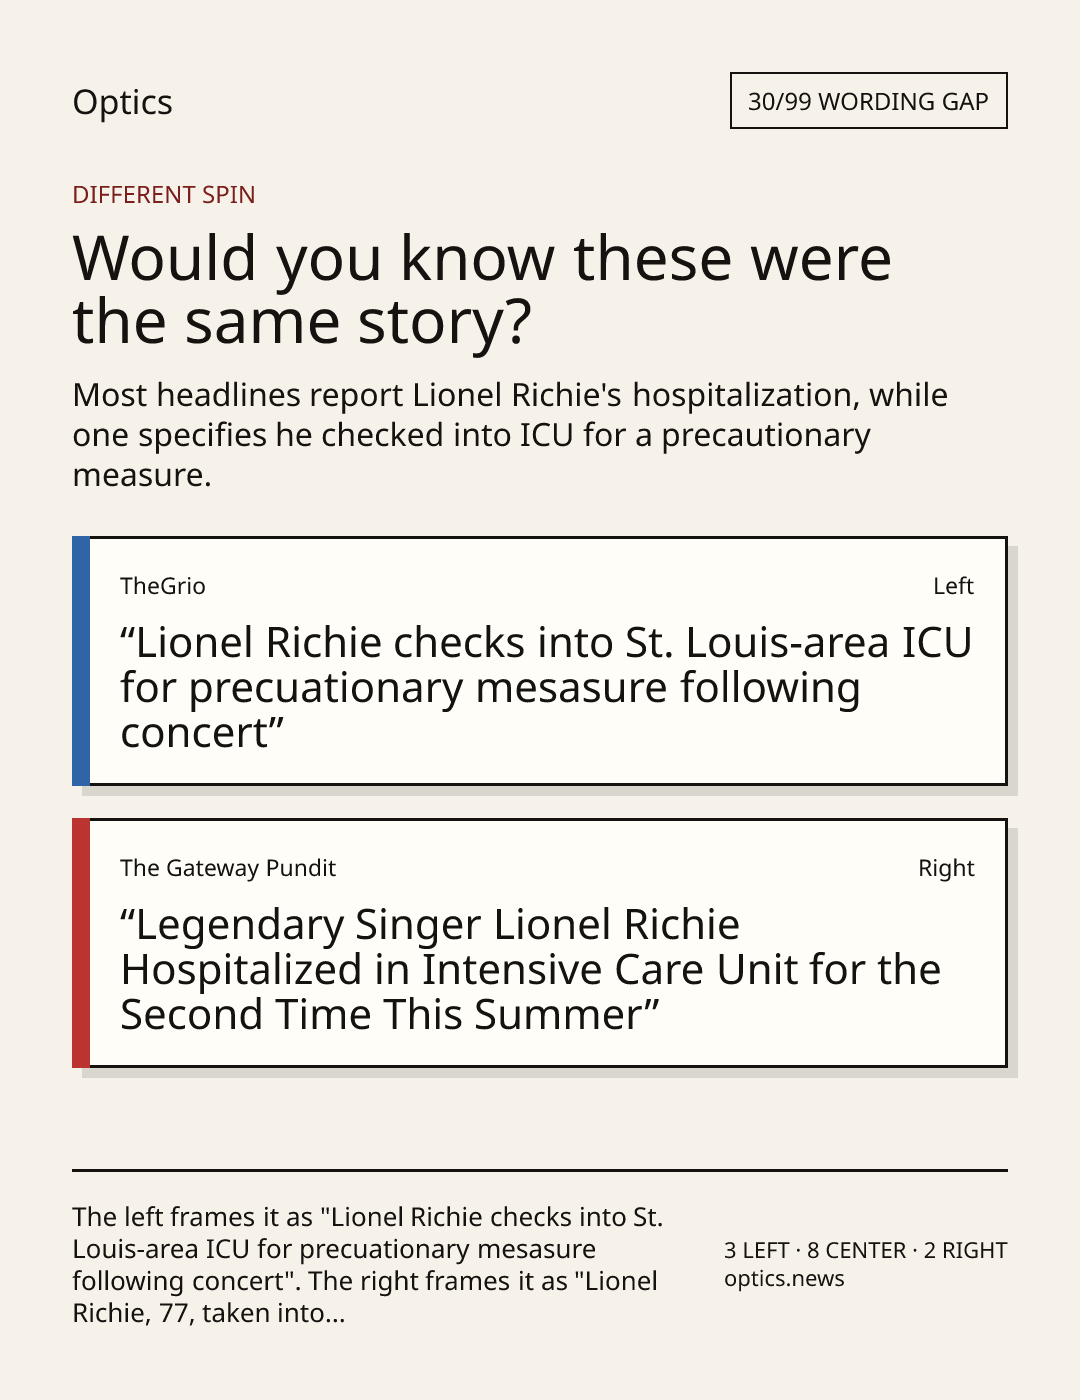Open The Gateway Pundit headline card

[x=540, y=943]
